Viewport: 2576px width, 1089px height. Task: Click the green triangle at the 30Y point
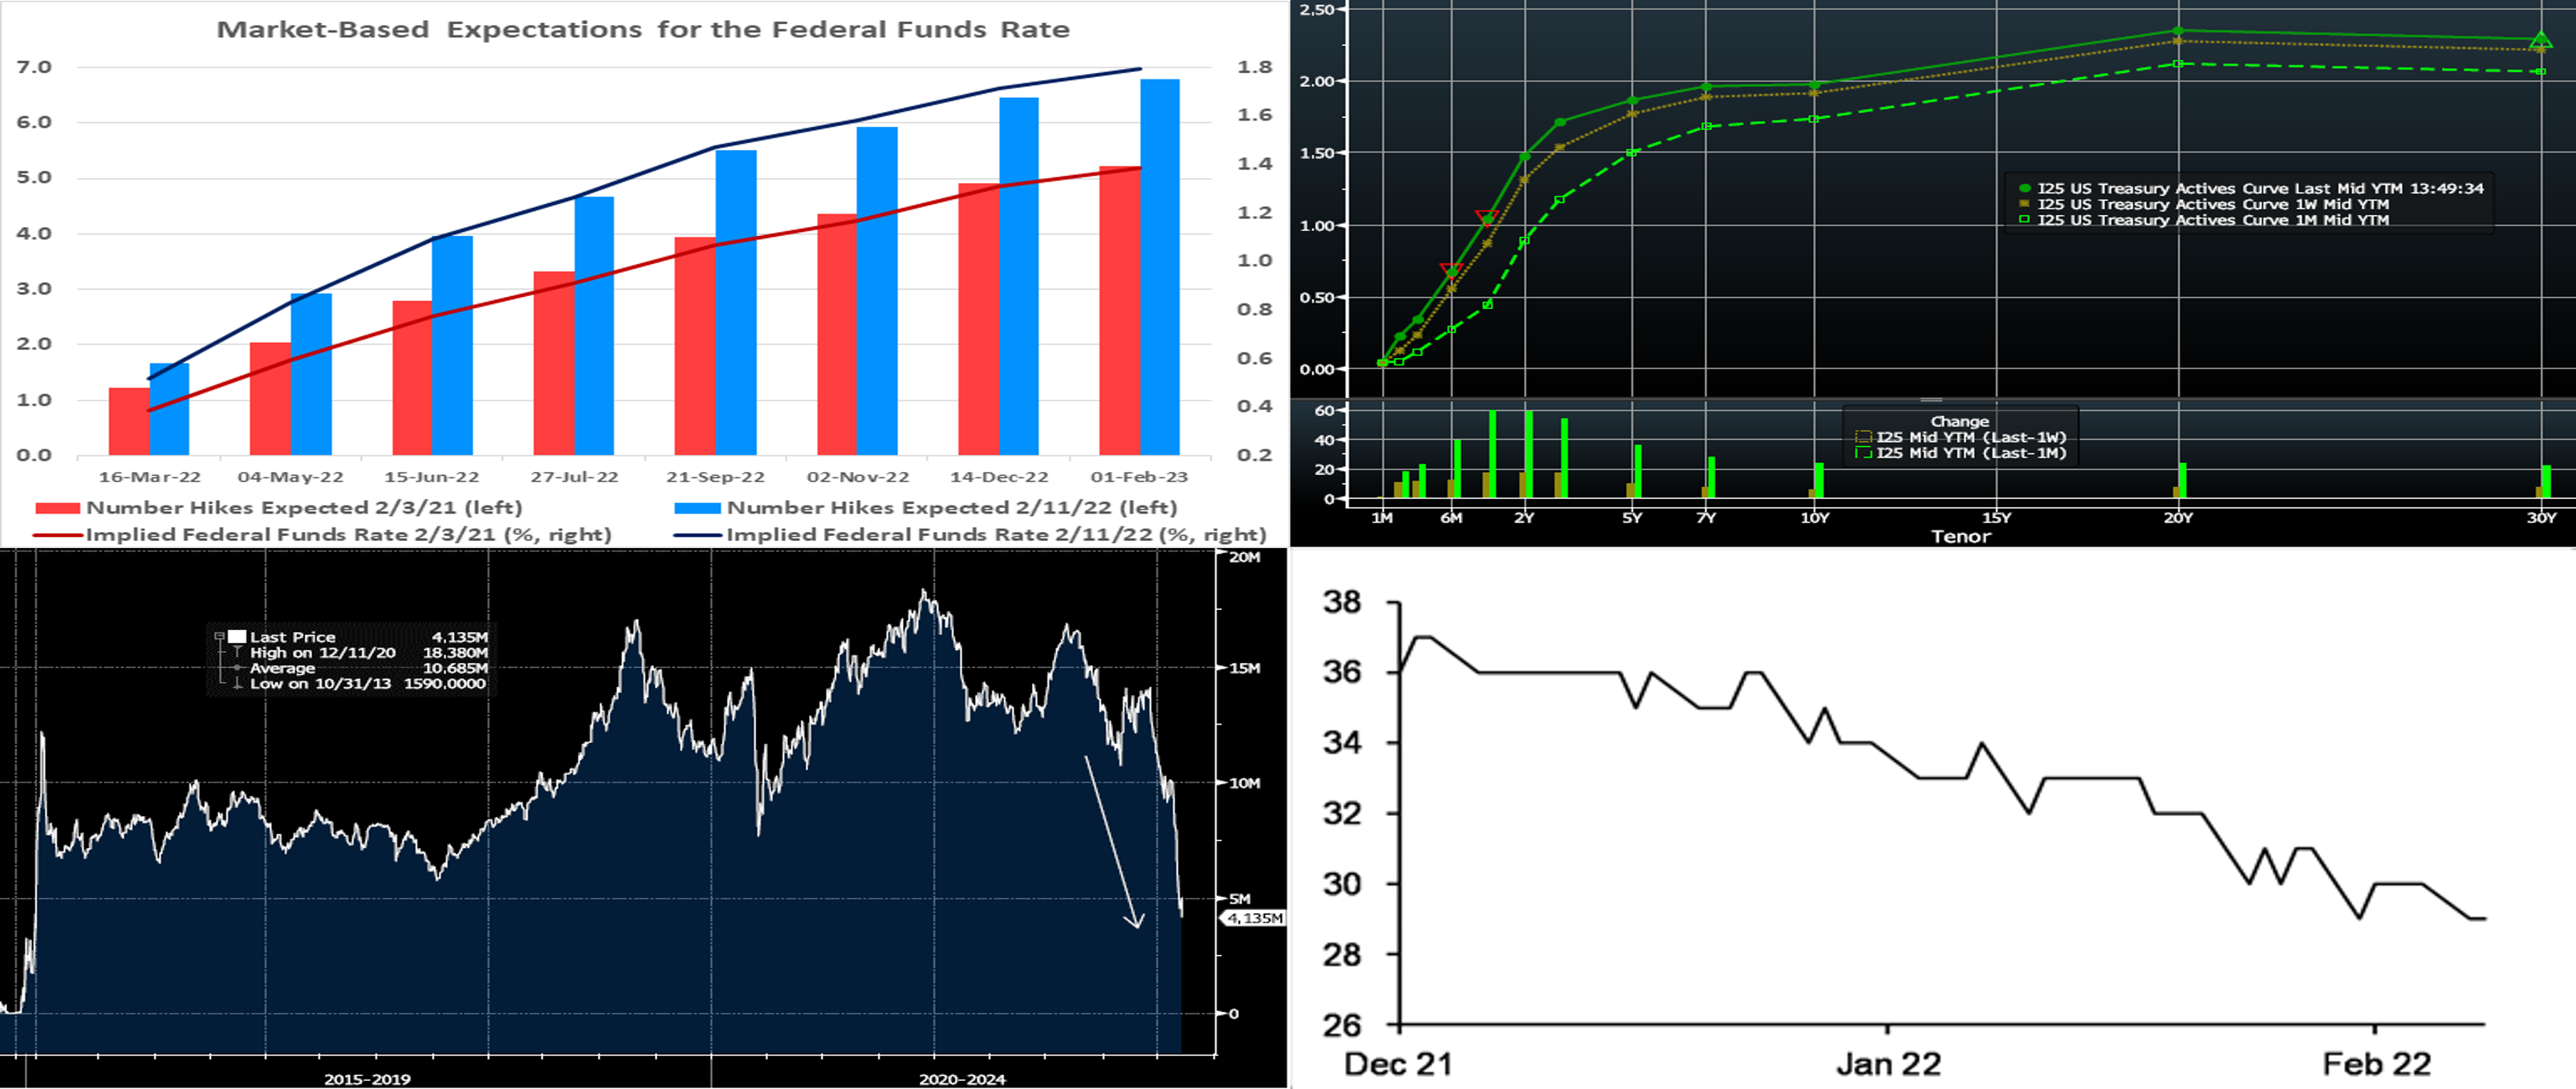[2541, 41]
